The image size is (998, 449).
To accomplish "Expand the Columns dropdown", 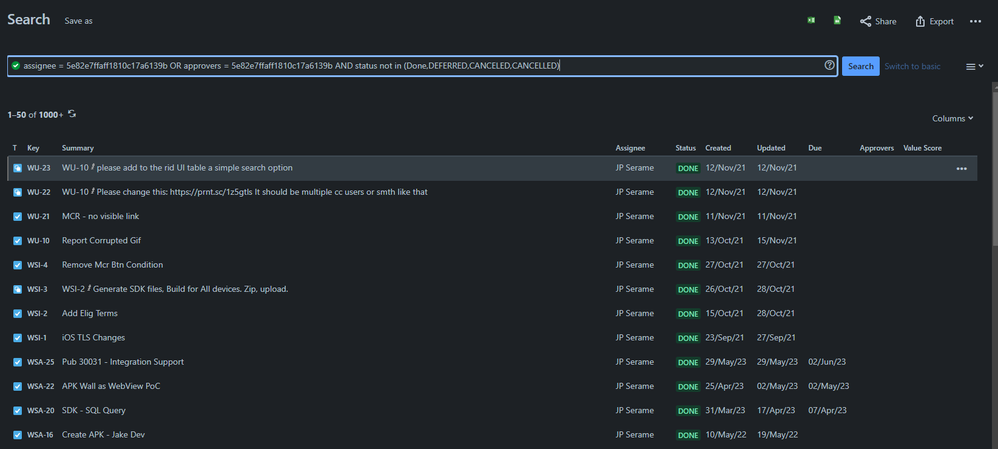I will [x=952, y=118].
